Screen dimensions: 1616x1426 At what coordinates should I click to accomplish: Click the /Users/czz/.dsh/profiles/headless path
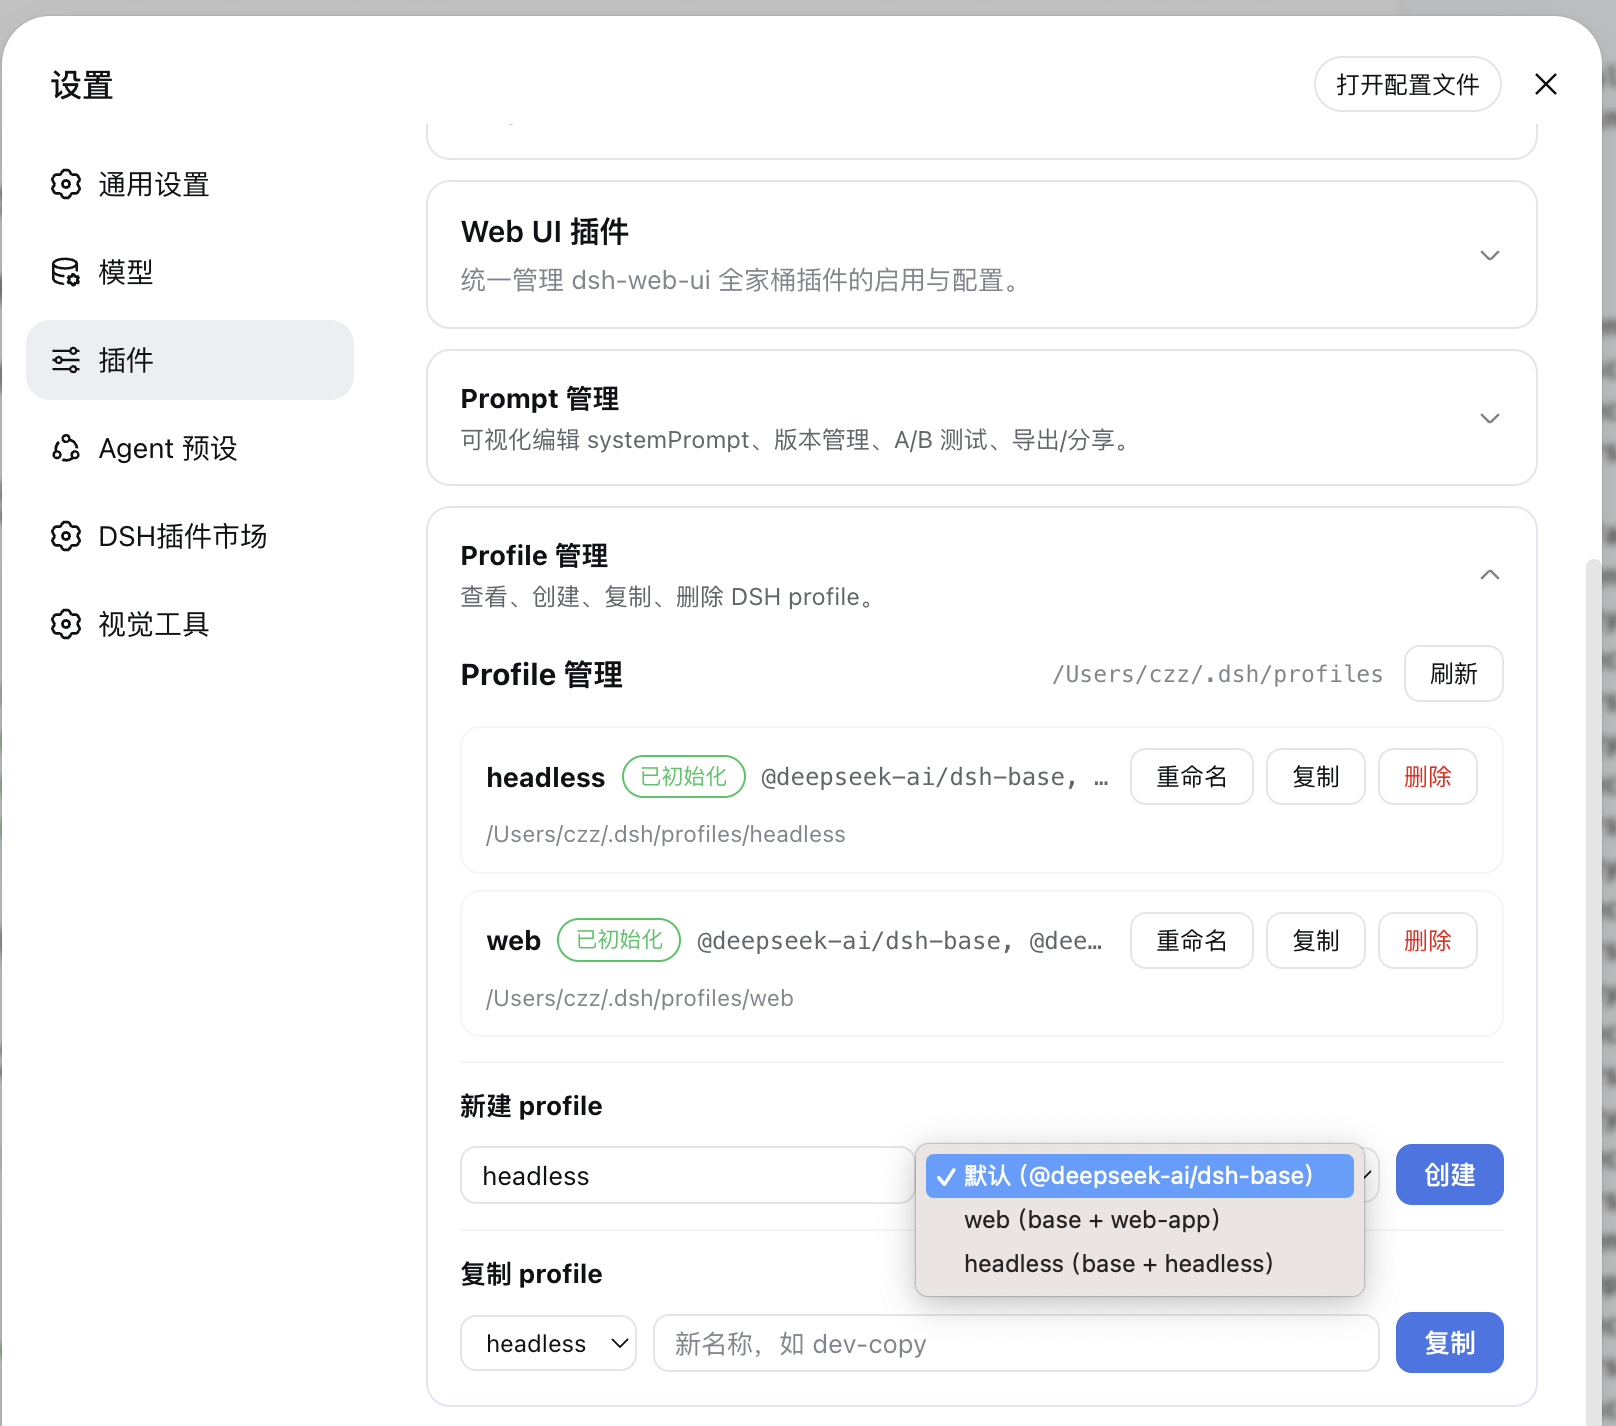(666, 834)
